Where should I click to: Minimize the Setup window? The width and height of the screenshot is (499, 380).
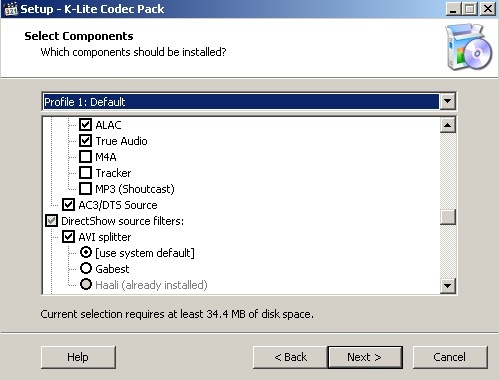pos(453,9)
